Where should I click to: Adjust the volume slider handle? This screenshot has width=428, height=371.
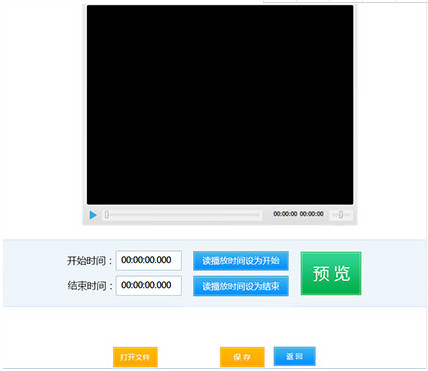point(341,215)
